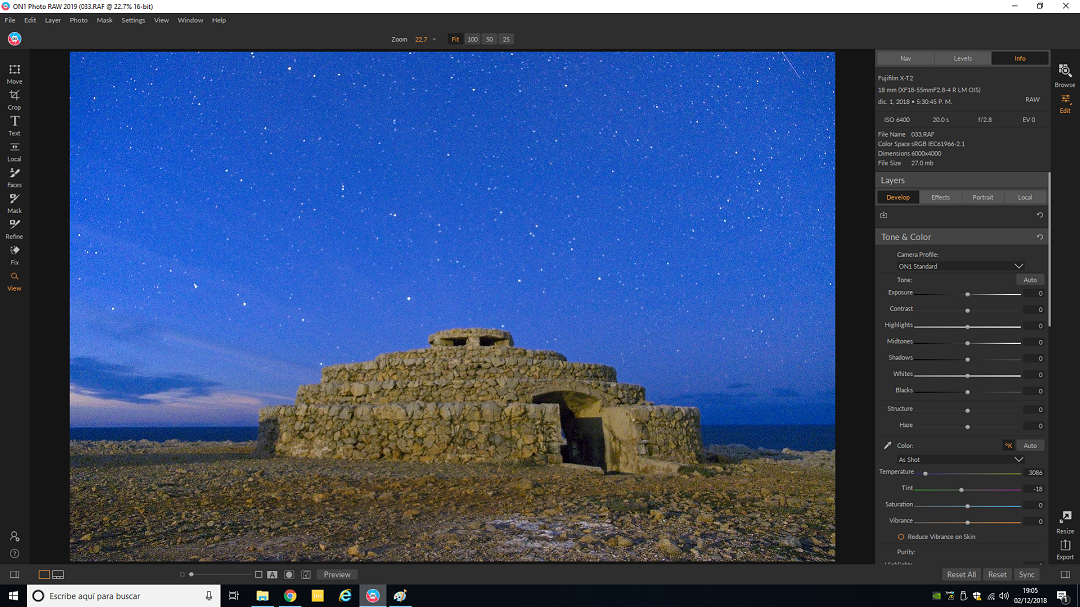Click the Exposure slider handle

pyautogui.click(x=967, y=294)
